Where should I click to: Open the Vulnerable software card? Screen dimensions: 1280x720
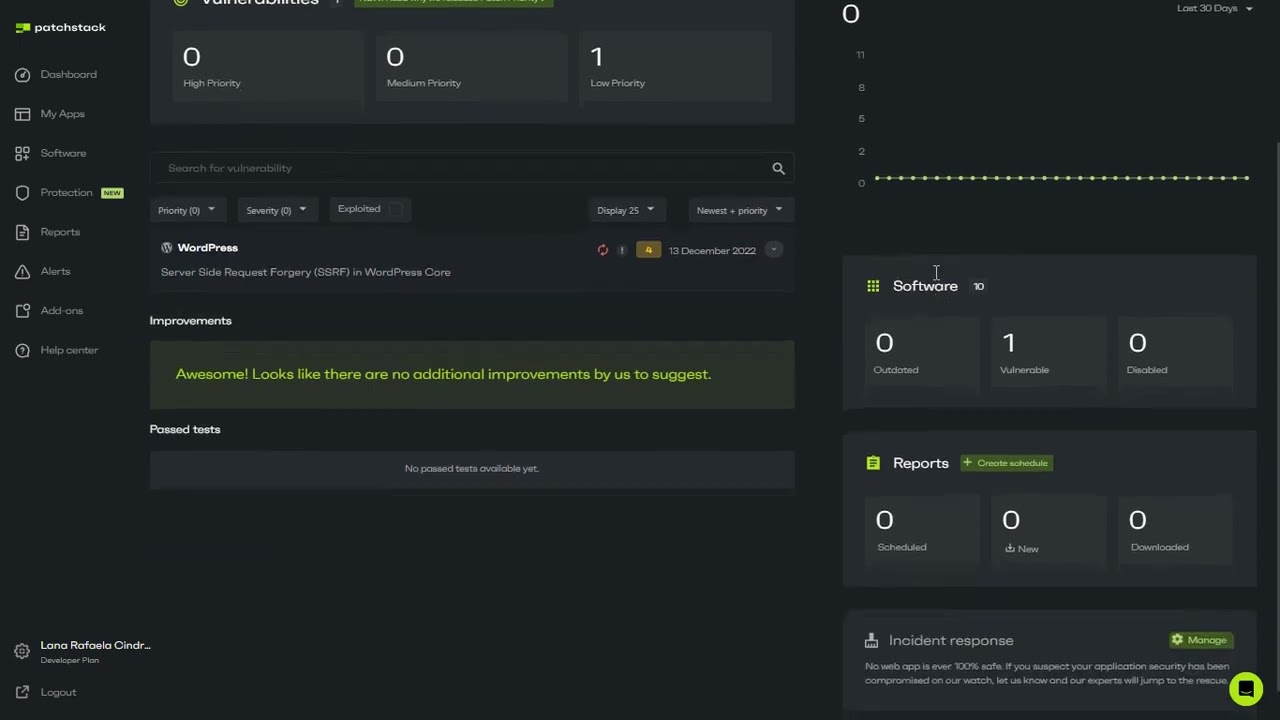pyautogui.click(x=1048, y=354)
